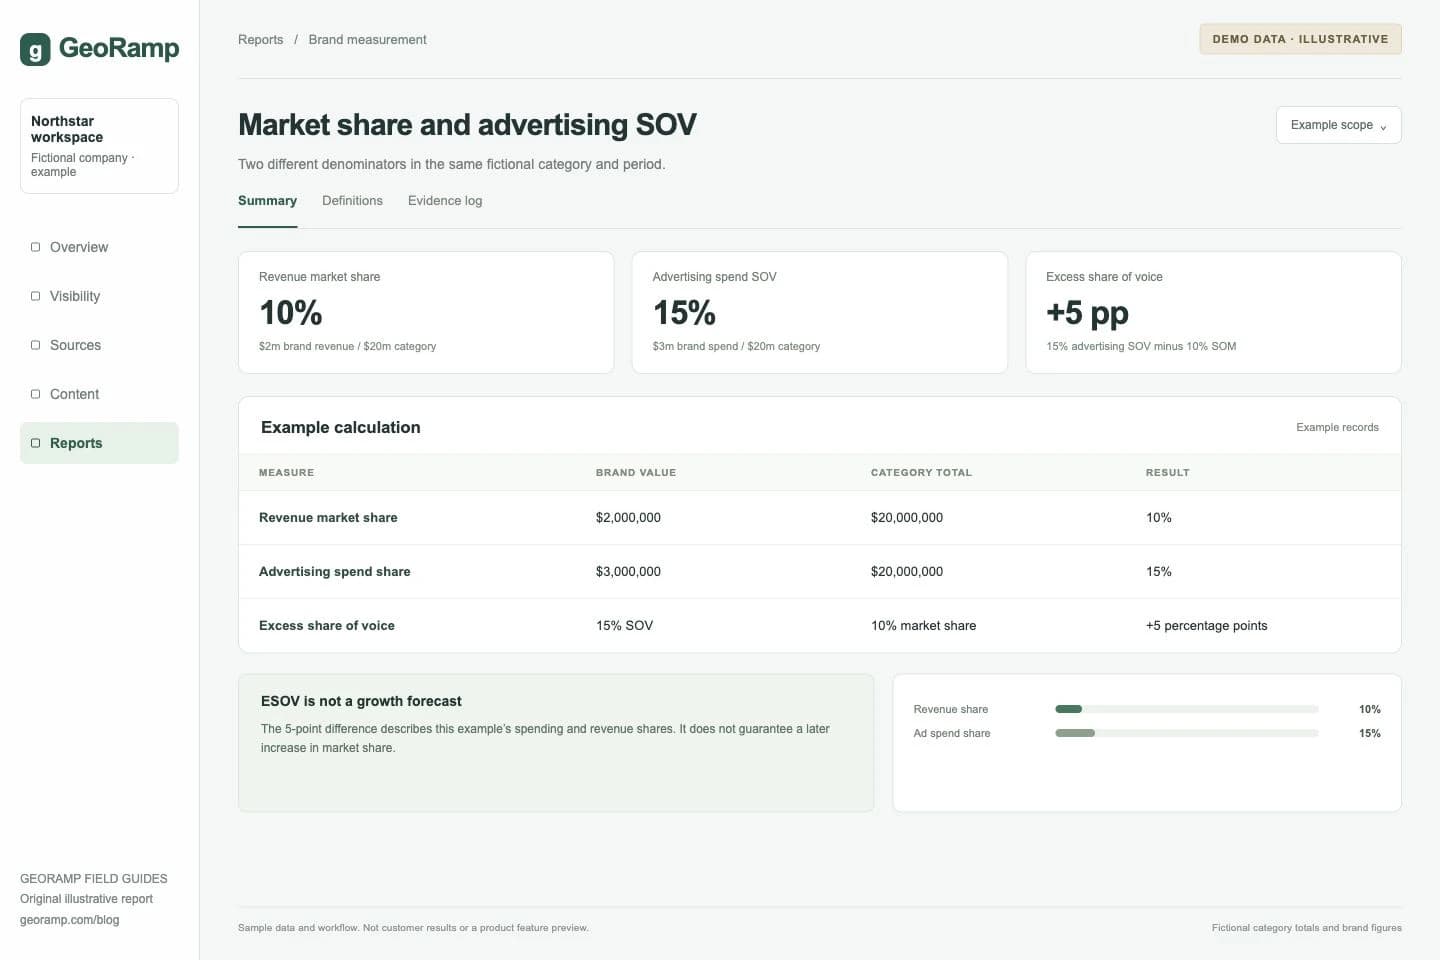Click the 10% market share cell
Viewport: 1440px width, 960px height.
(x=923, y=626)
